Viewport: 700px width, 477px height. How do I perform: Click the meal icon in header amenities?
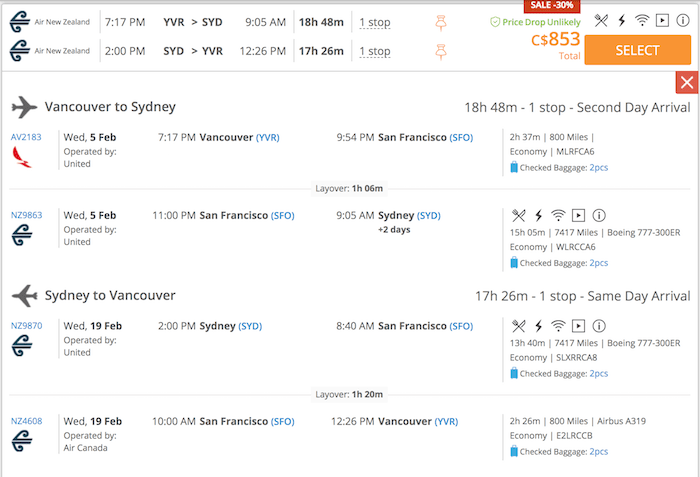coord(601,20)
